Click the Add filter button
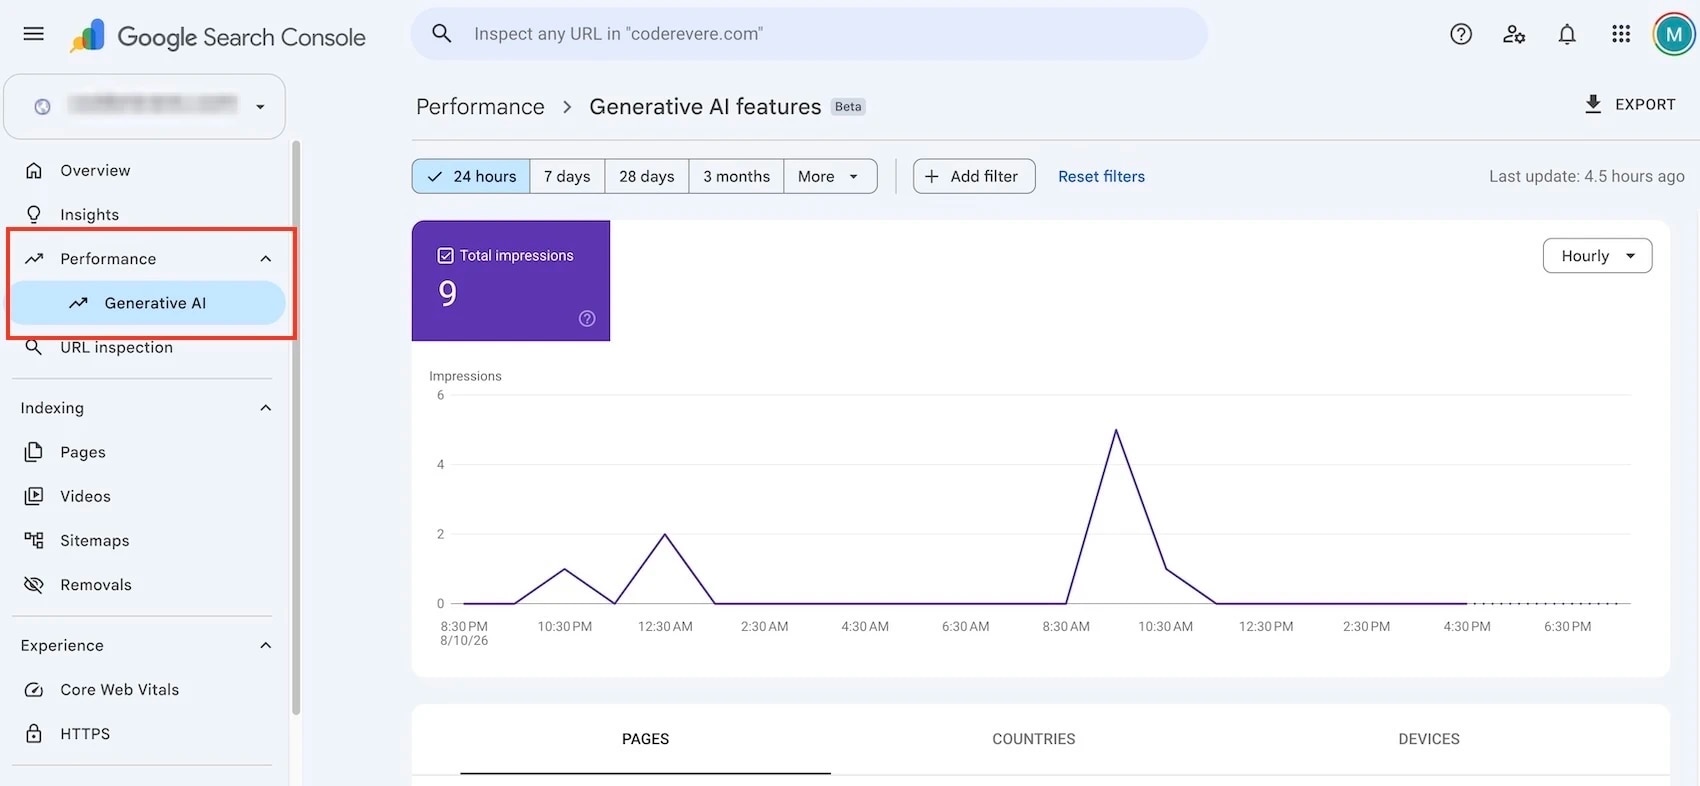1700x786 pixels. click(974, 176)
